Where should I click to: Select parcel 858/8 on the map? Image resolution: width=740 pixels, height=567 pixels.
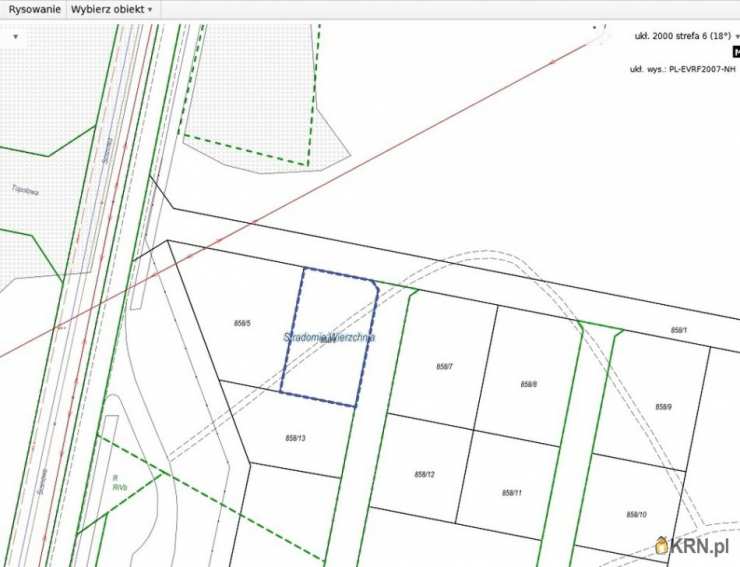coord(529,384)
